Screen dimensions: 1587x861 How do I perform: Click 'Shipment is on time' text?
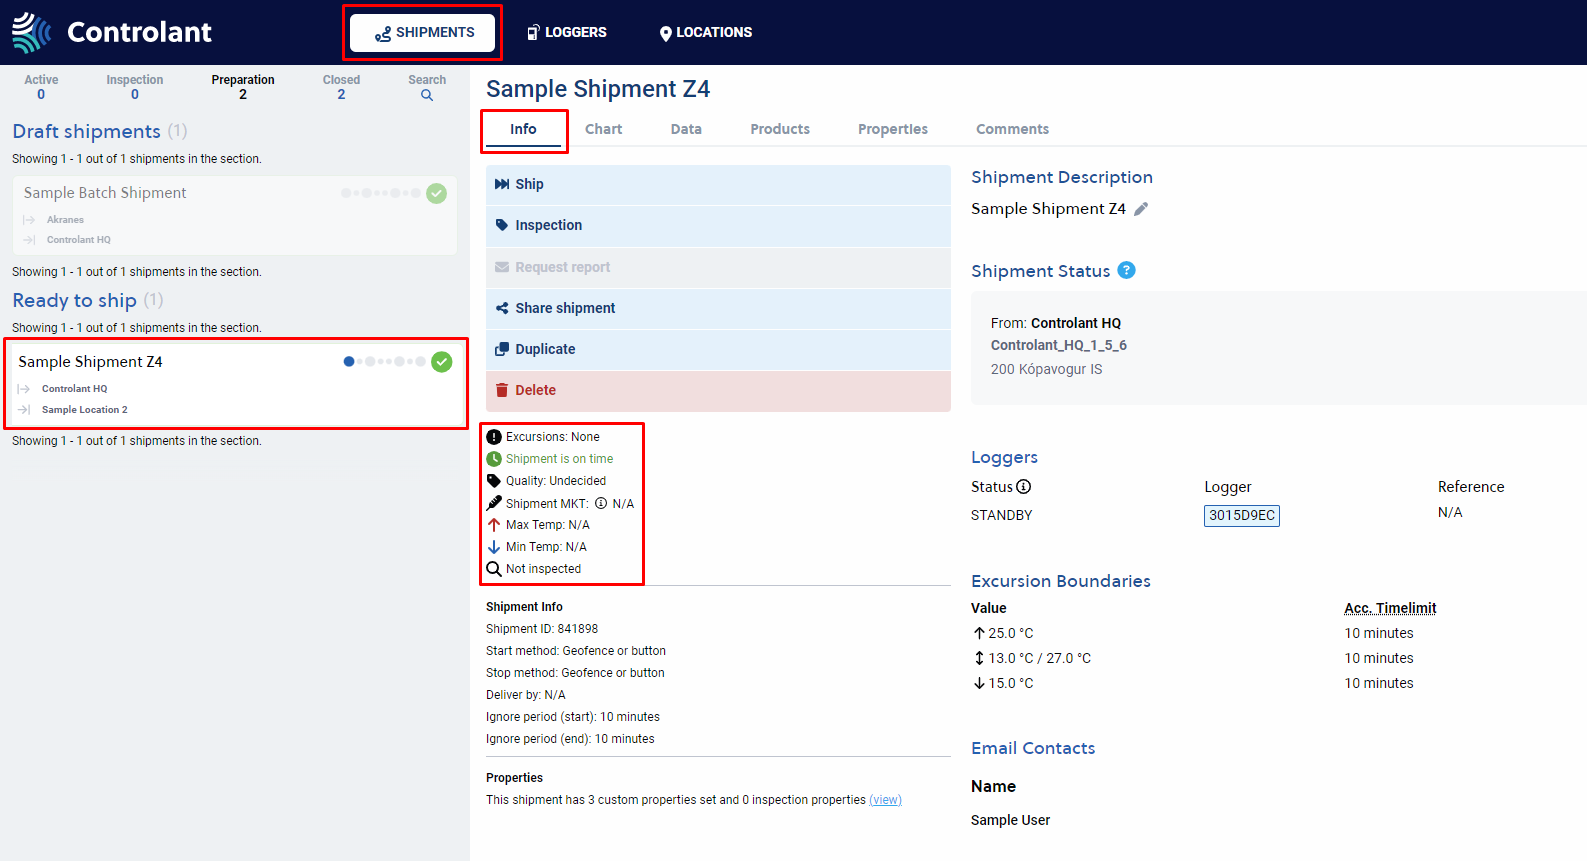[560, 459]
